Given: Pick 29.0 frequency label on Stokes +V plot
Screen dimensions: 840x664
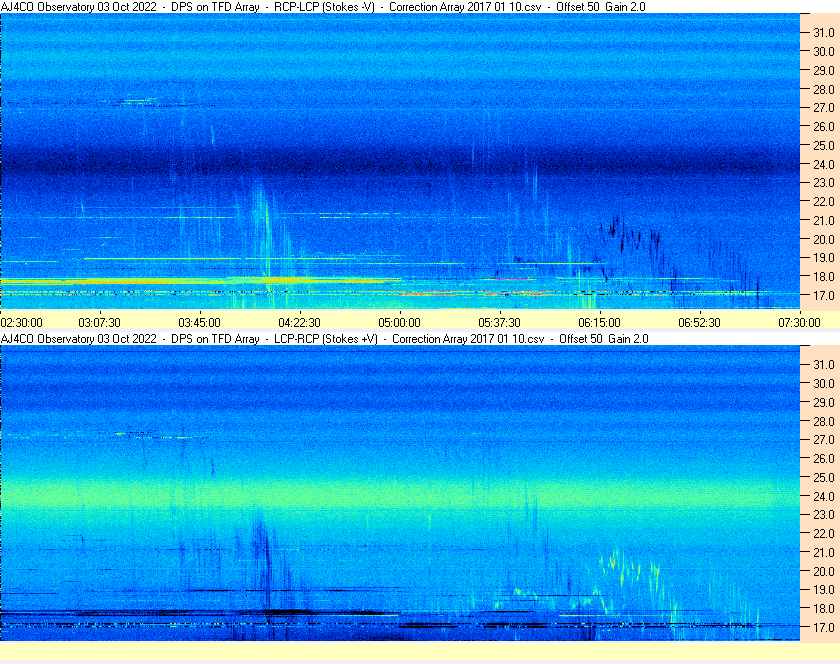Looking at the screenshot, I should [824, 402].
